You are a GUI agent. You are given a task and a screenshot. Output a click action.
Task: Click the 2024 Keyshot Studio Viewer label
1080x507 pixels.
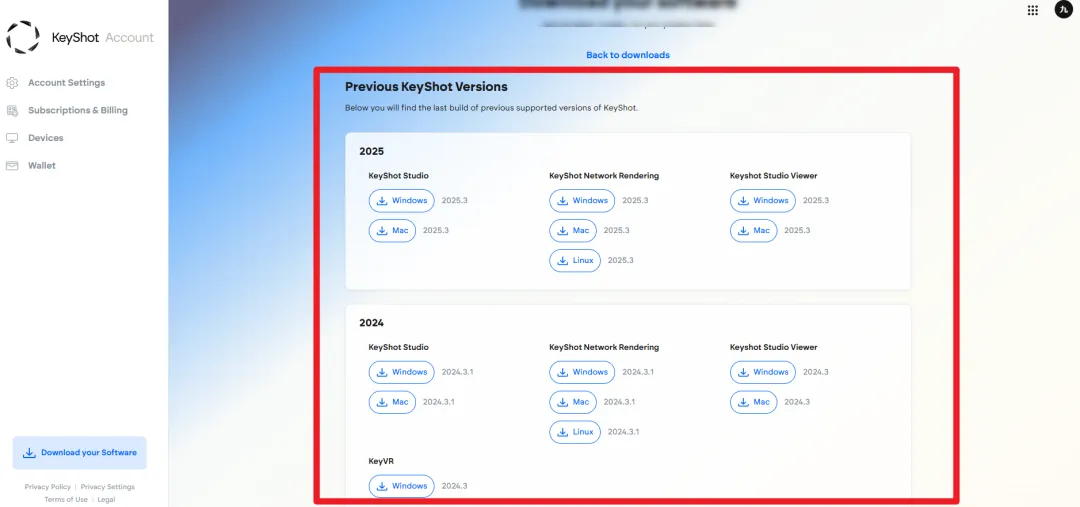pyautogui.click(x=773, y=347)
